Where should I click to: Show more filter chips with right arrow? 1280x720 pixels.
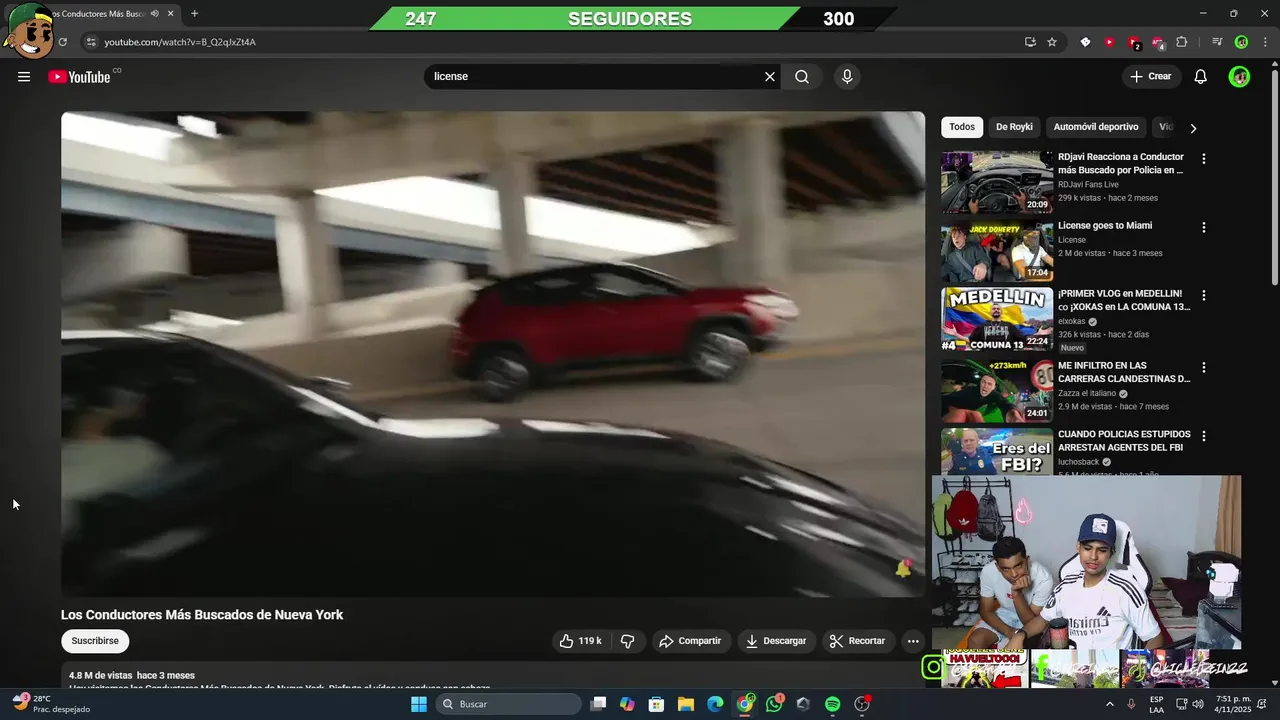1193,128
